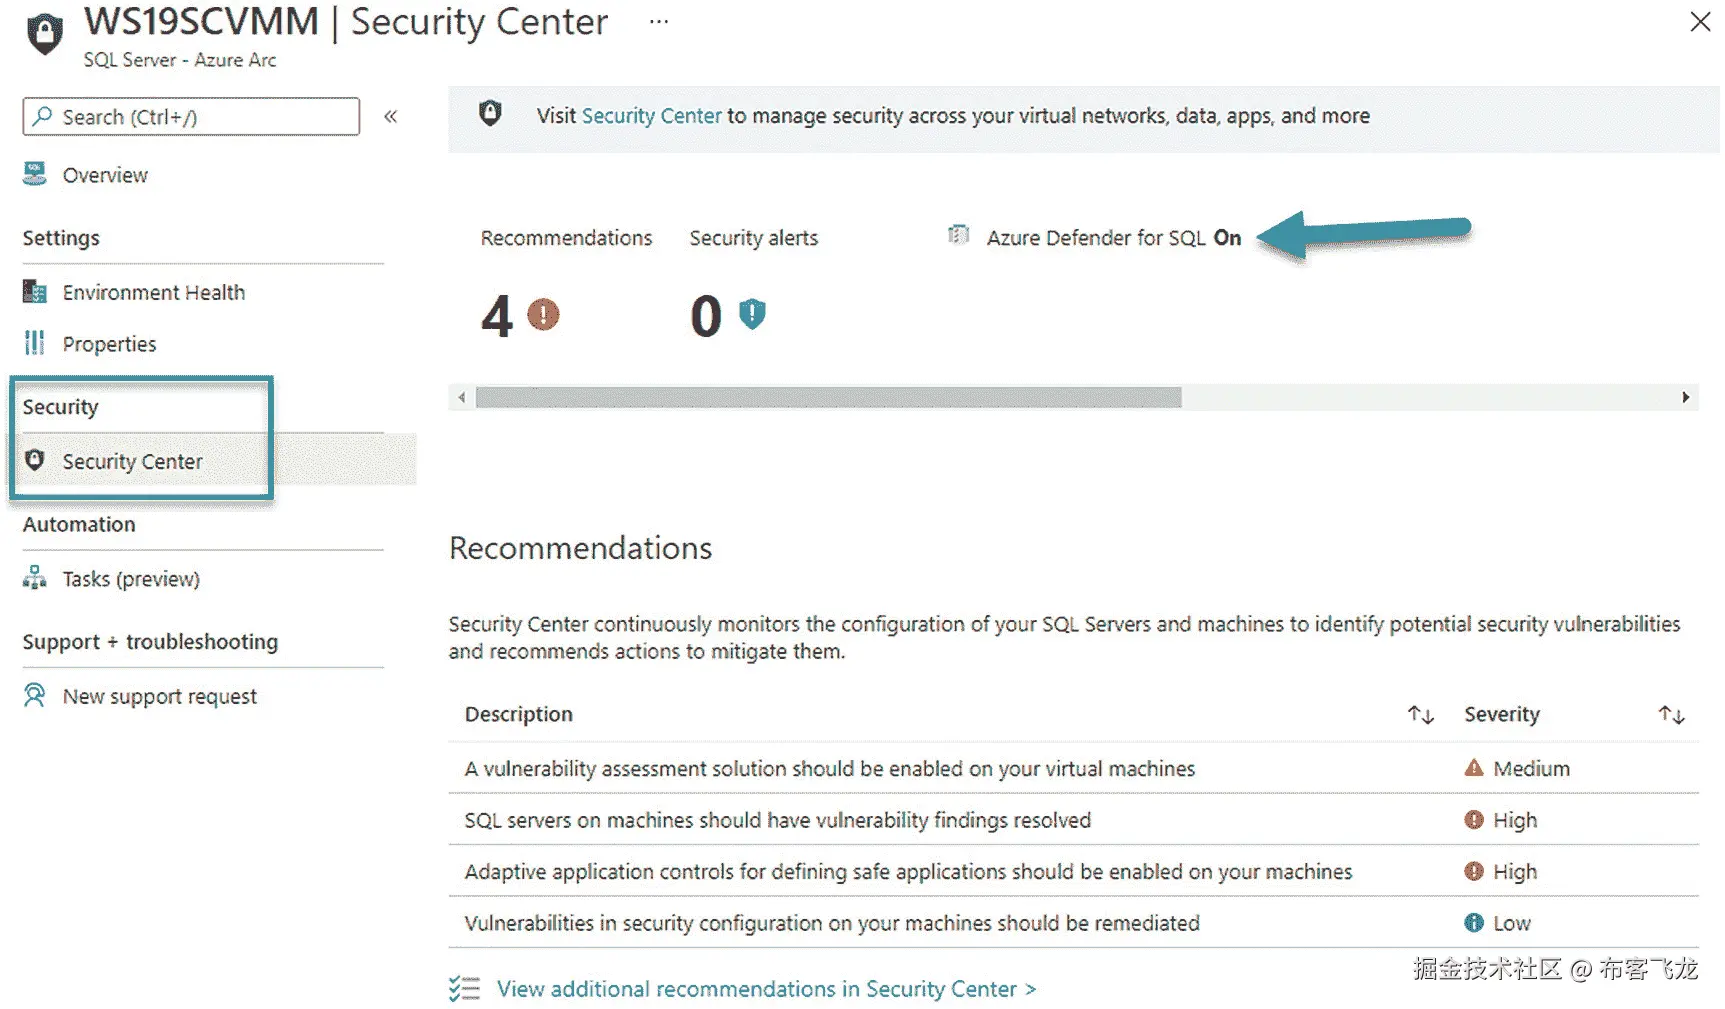
Task: Click the Security Center shield icon in sidebar
Action: (35, 460)
